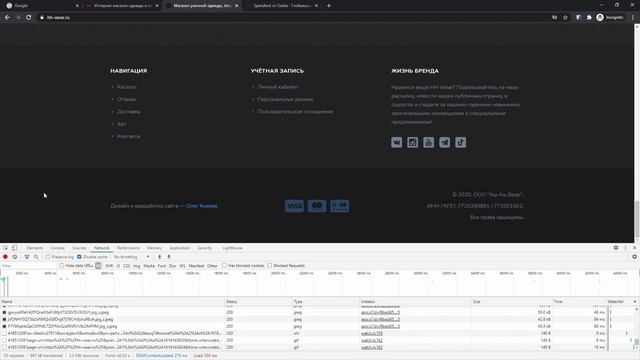This screenshot has width=640, height=360.
Task: Close the DevTools panel
Action: (x=634, y=248)
